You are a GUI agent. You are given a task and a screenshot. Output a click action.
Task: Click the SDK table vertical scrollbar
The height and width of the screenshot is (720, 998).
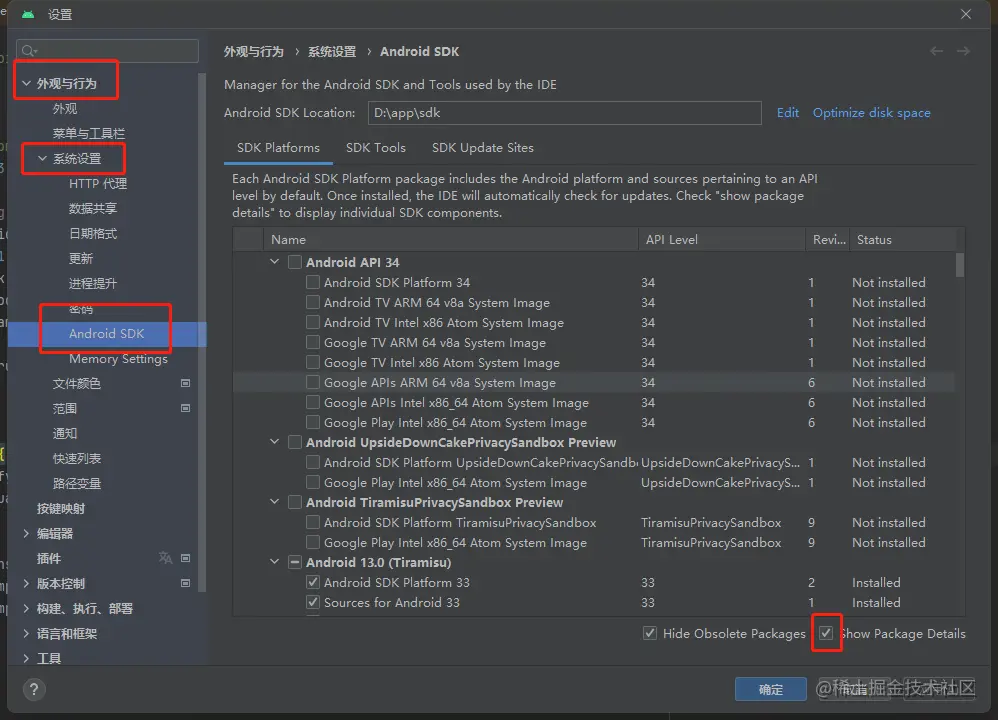pyautogui.click(x=960, y=265)
